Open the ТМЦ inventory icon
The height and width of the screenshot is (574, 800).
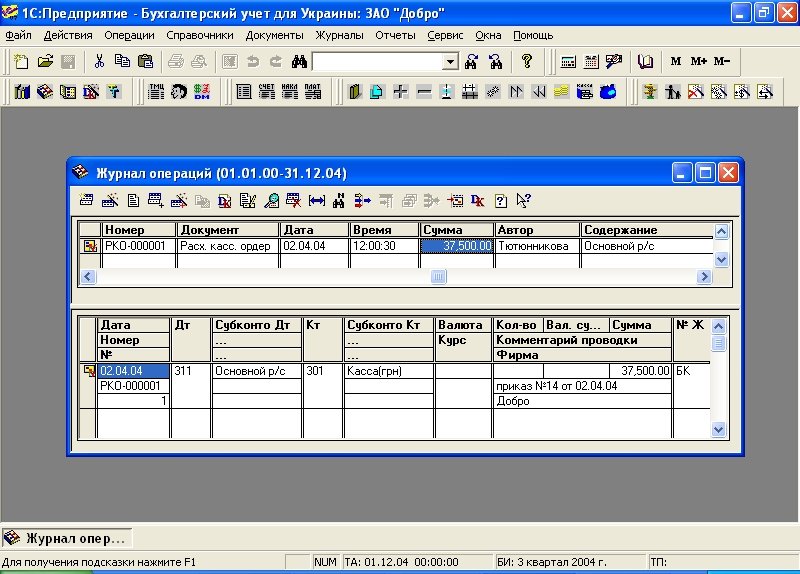pos(156,92)
